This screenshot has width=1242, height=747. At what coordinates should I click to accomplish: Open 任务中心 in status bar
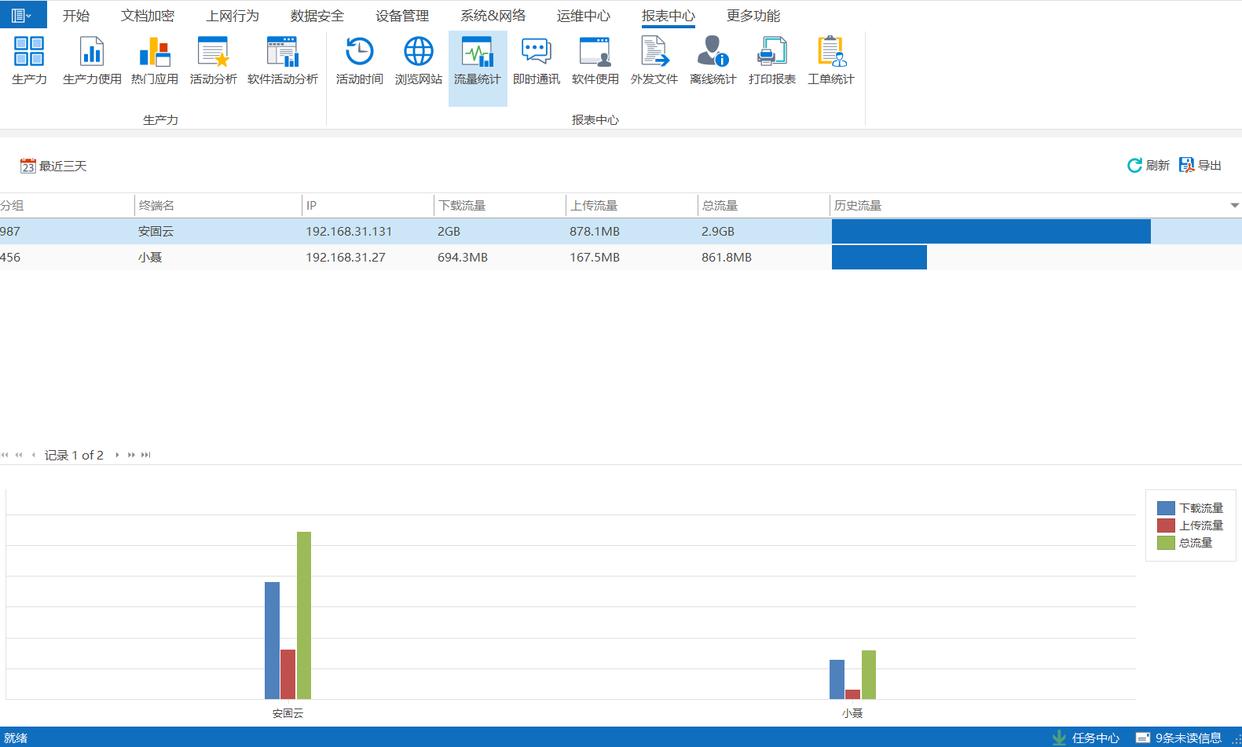click(x=1086, y=738)
